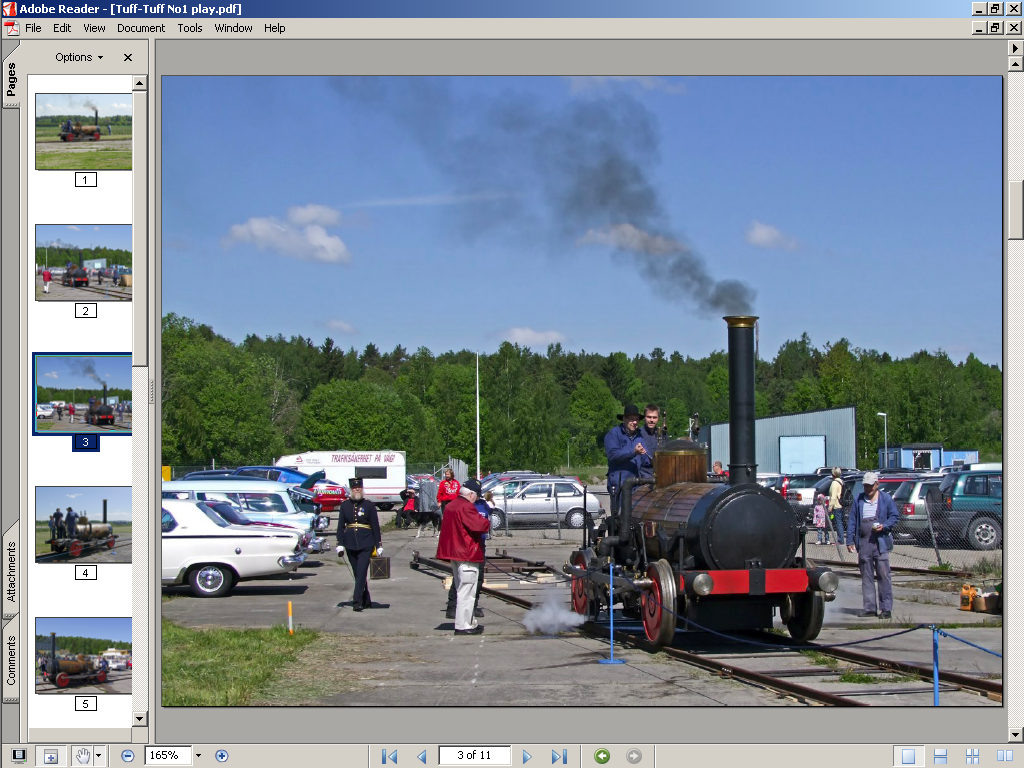Screen dimensions: 1024x768
Task: Switch to Continuous page layout
Action: (940, 756)
